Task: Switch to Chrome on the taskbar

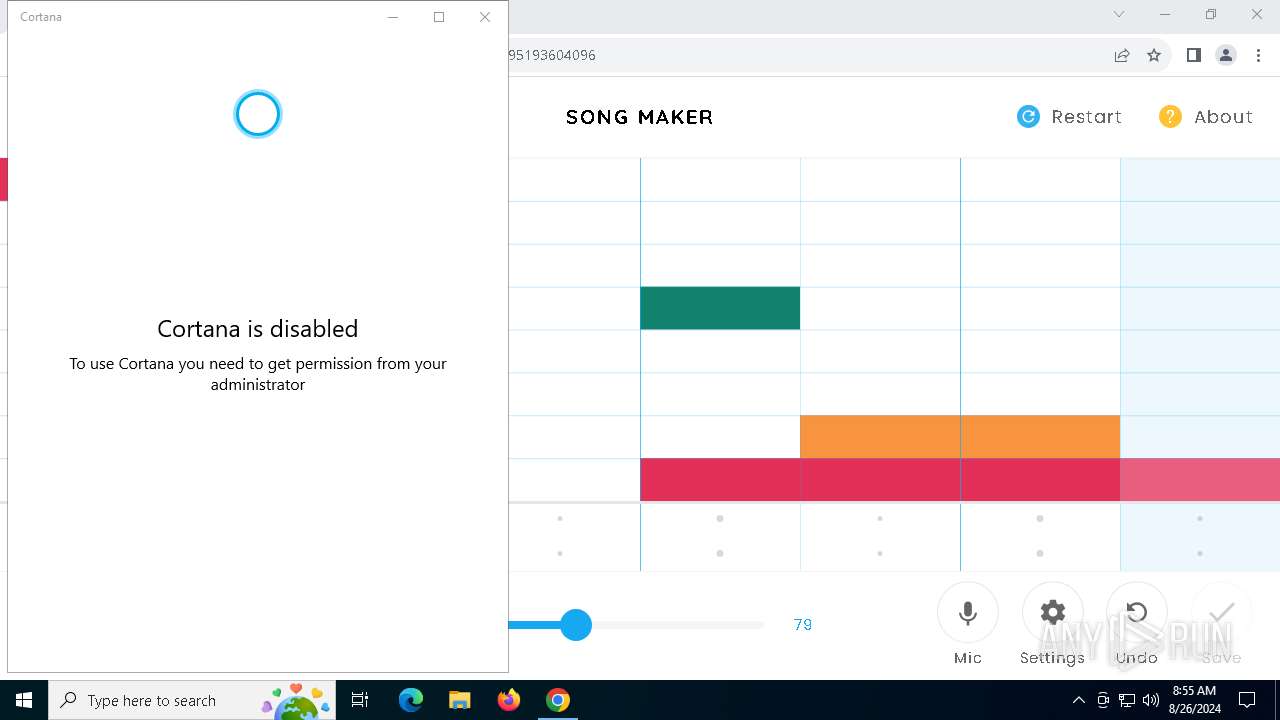Action: [558, 700]
